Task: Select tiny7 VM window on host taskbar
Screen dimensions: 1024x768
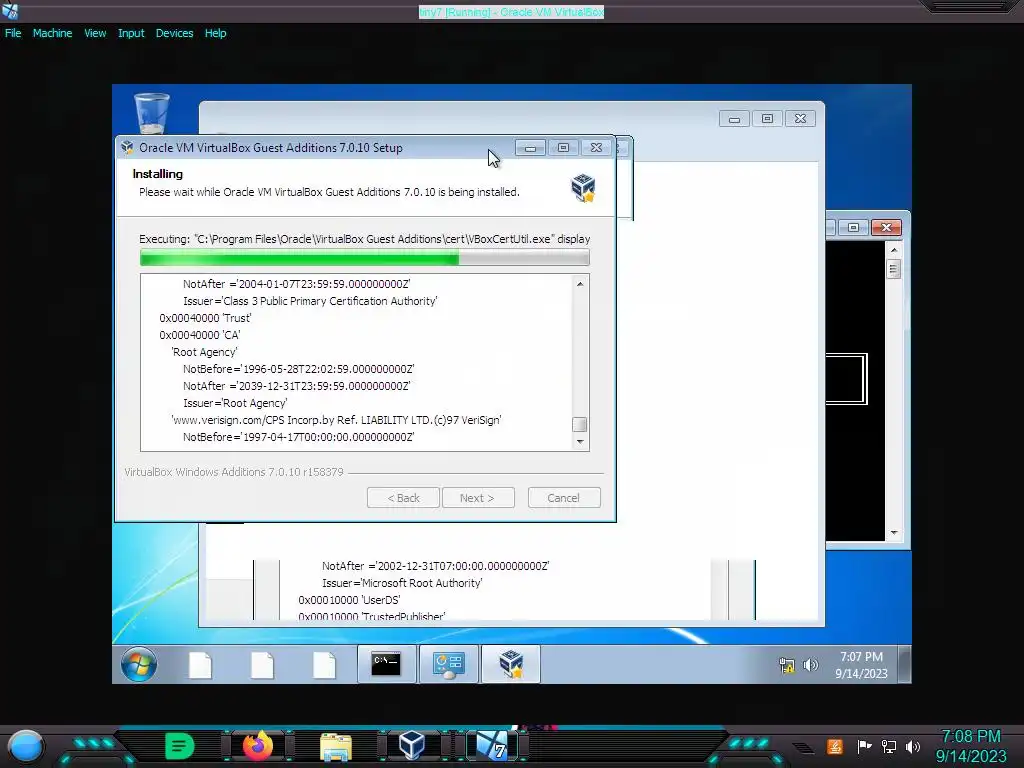Action: (492, 746)
